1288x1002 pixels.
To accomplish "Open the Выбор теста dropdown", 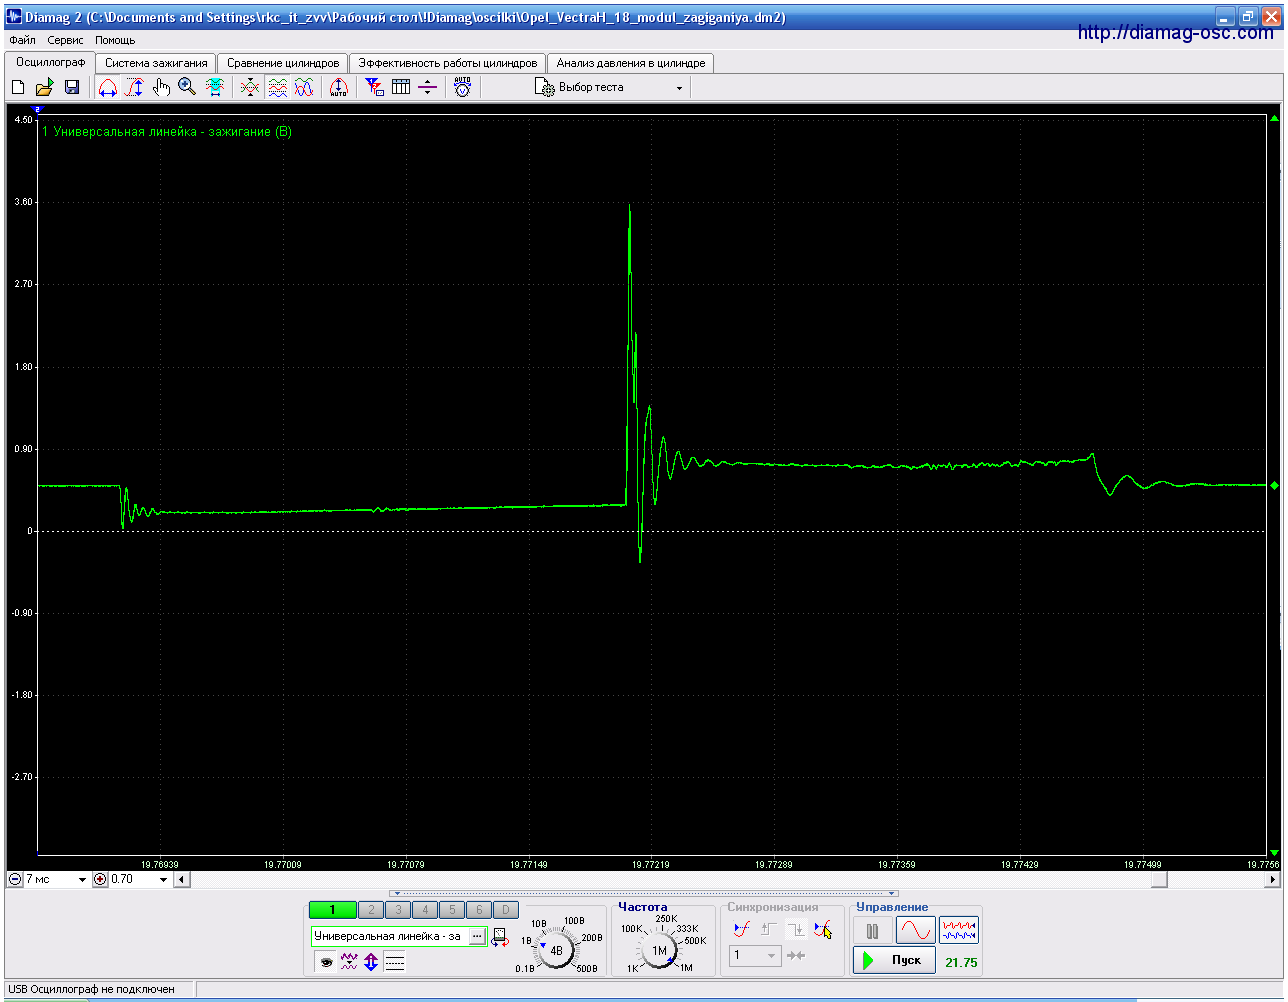I will (609, 88).
